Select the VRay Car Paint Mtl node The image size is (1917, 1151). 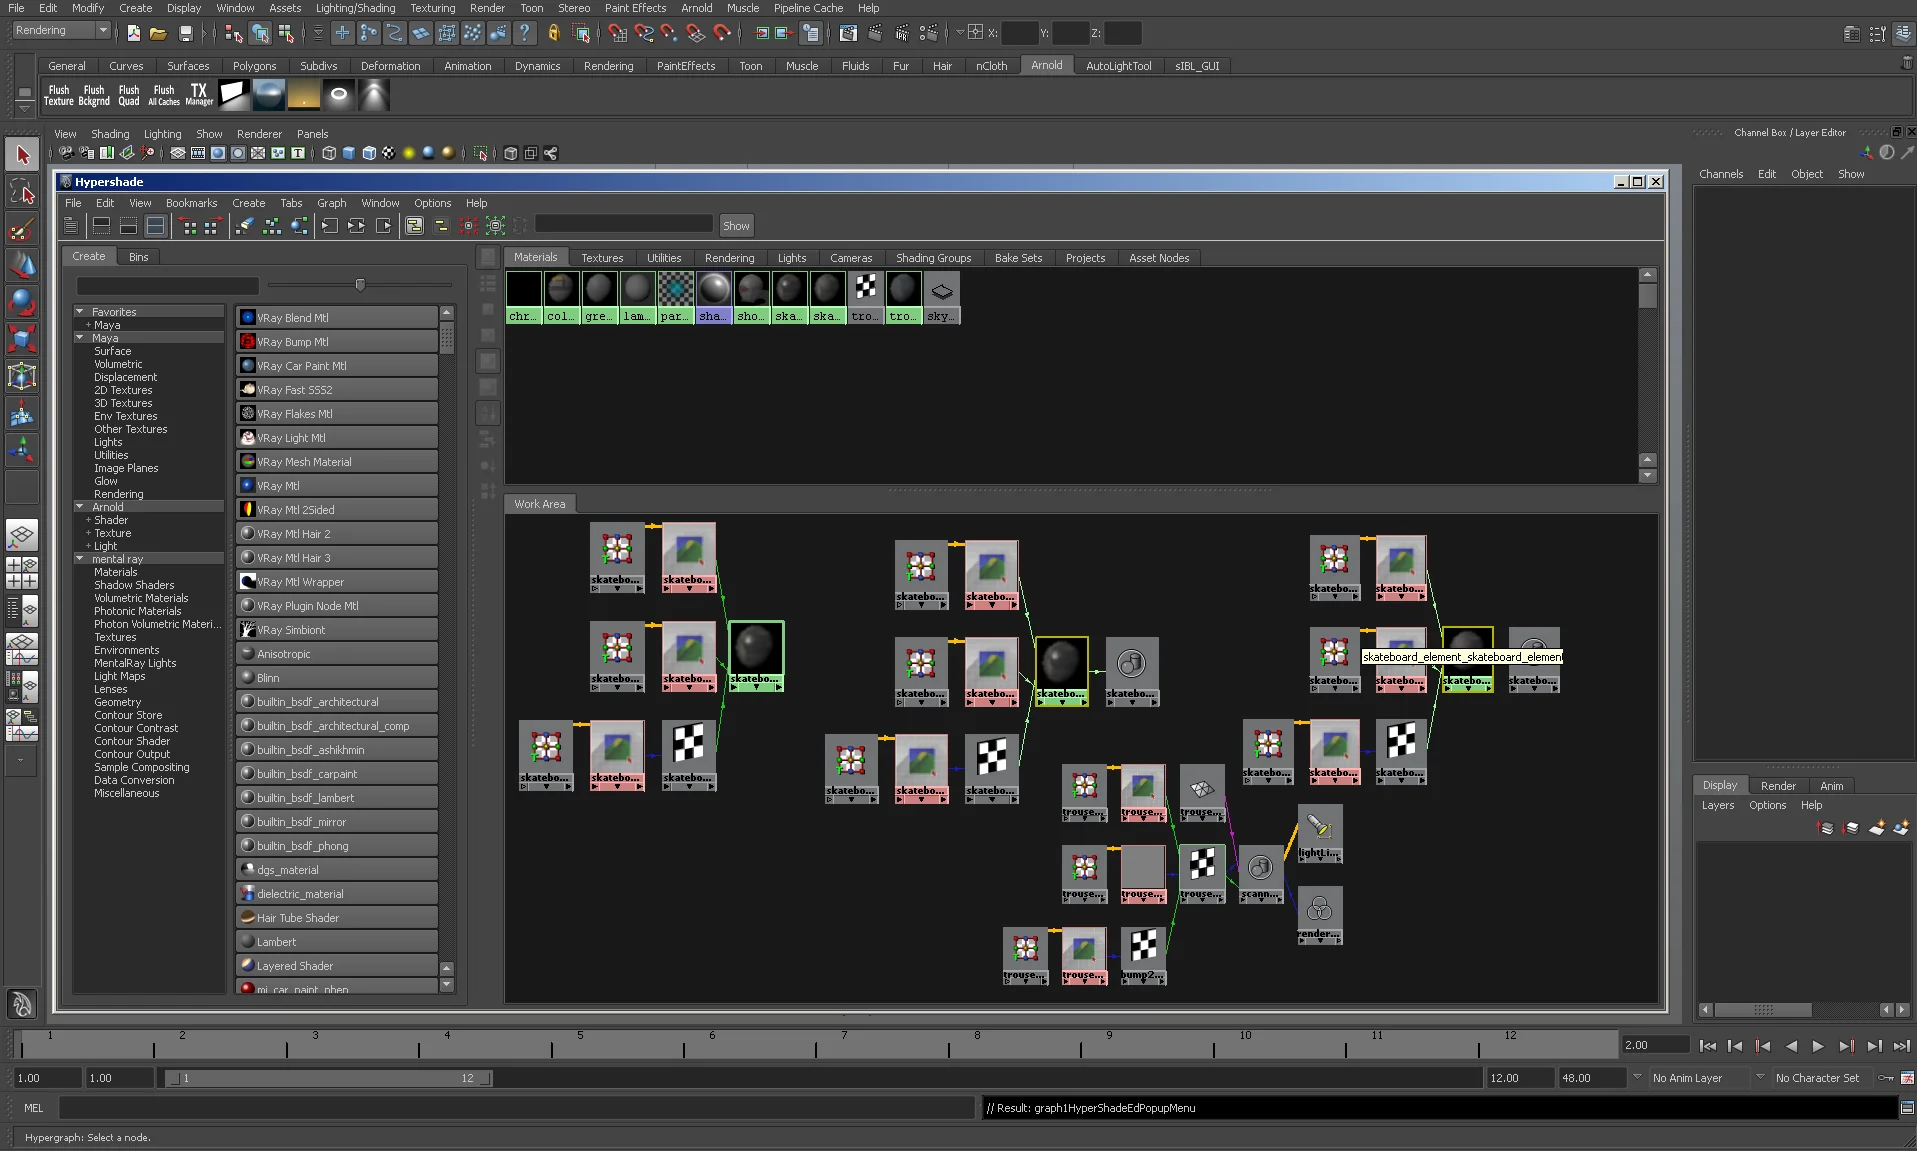pyautogui.click(x=337, y=366)
